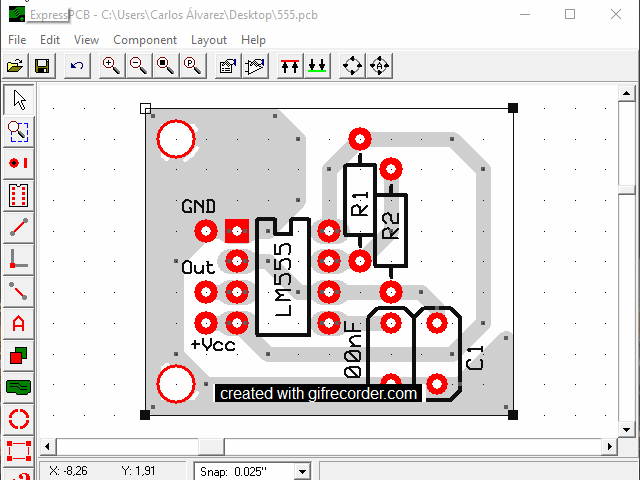Select the zoom region tool
The image size is (640, 480).
point(19,132)
